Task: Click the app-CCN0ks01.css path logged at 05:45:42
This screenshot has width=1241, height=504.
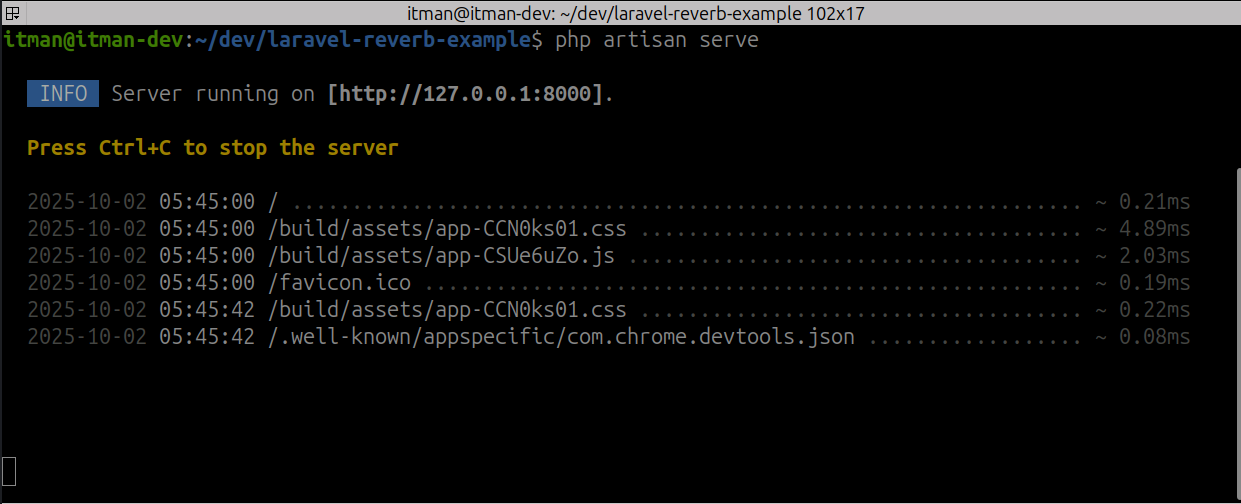Action: click(447, 310)
